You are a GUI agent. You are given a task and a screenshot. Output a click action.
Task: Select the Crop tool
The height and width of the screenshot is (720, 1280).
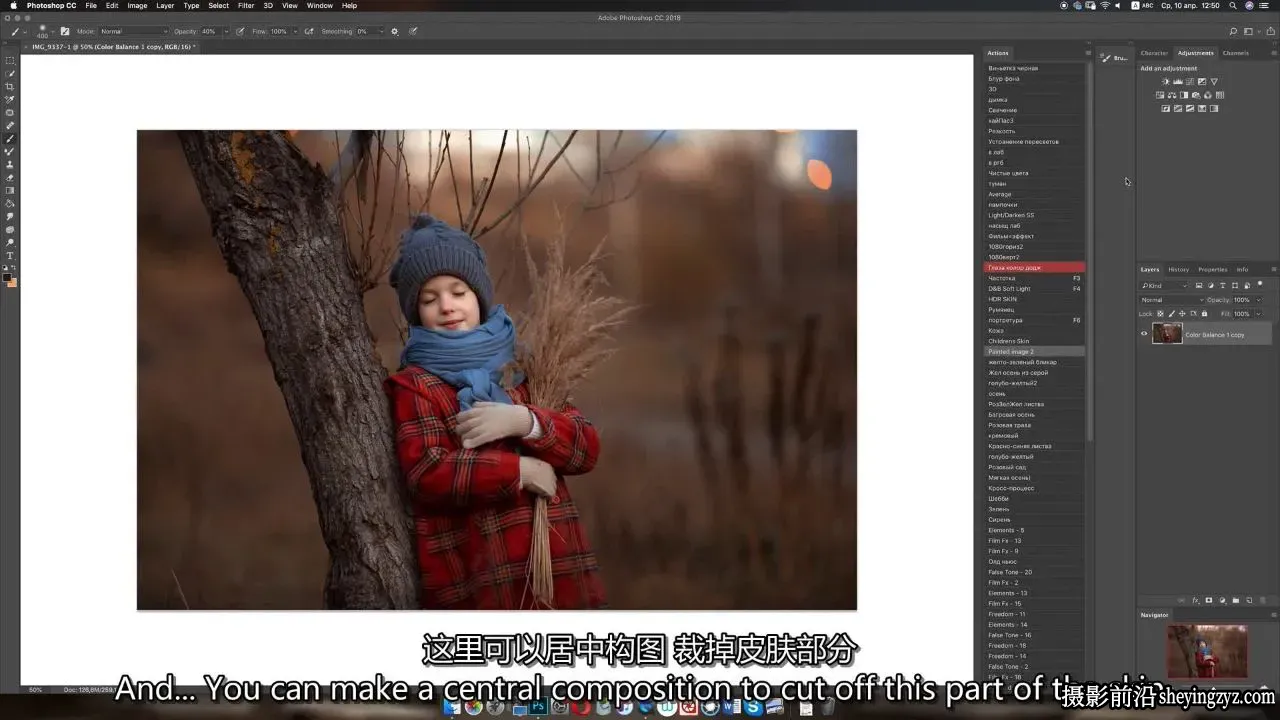[x=10, y=86]
